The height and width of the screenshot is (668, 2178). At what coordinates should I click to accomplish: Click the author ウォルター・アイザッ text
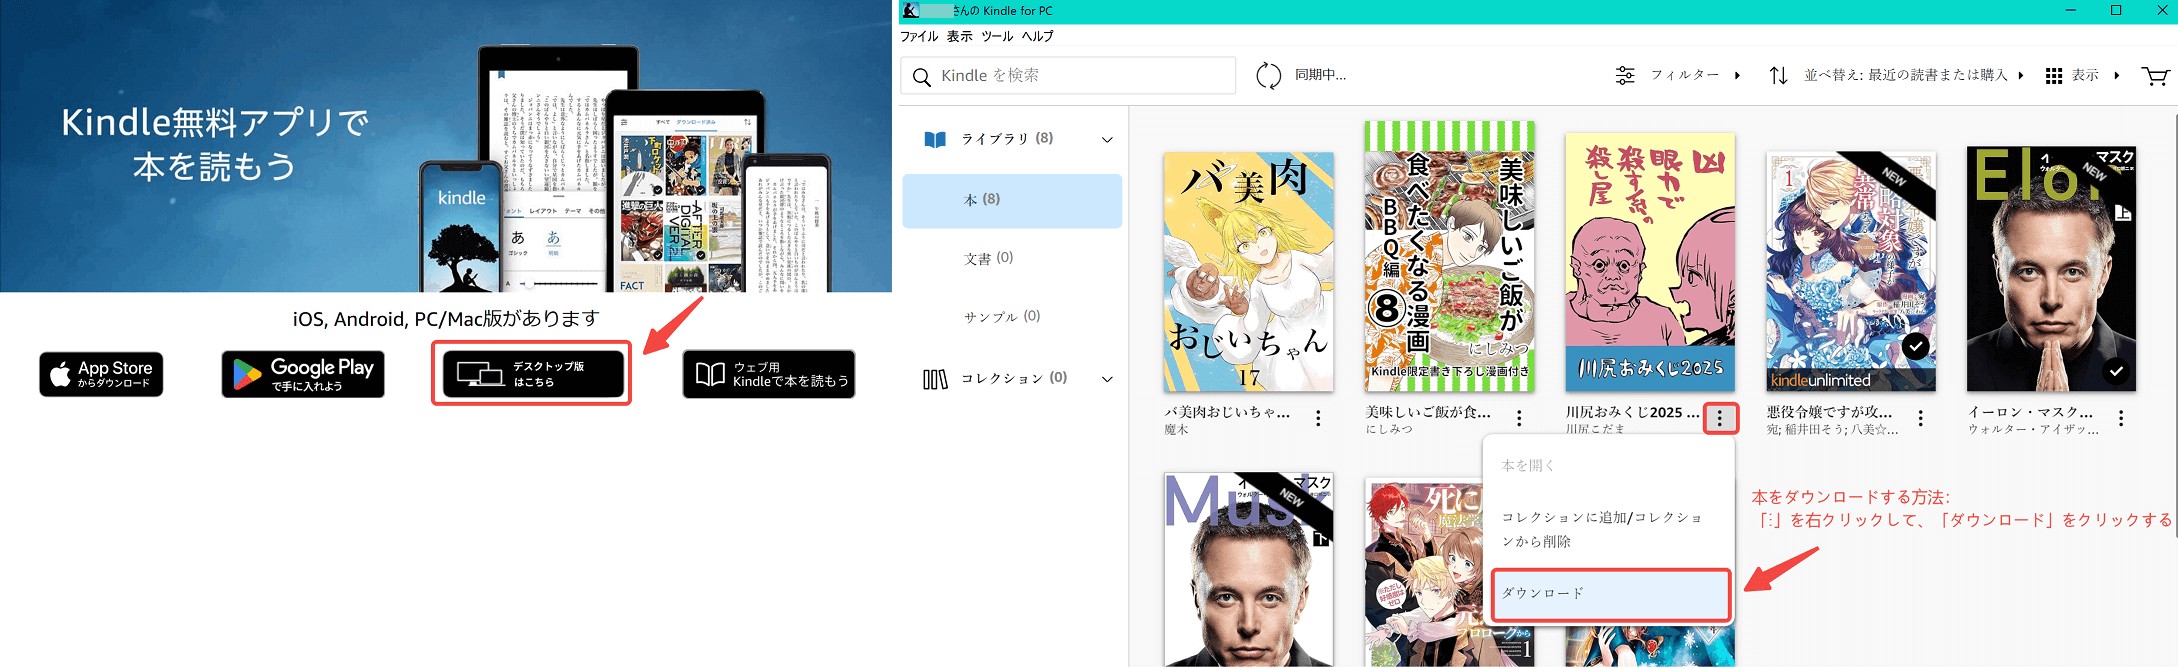[x=2033, y=430]
